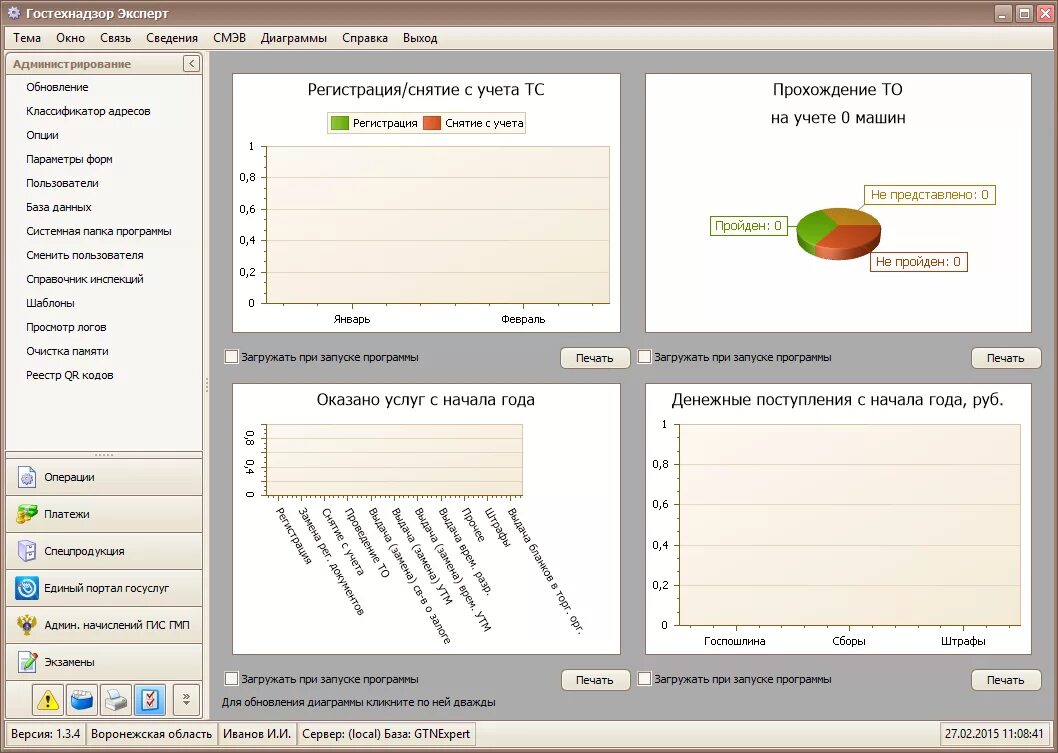Open Реестр QR кодов item
This screenshot has width=1058, height=753.
69,375
